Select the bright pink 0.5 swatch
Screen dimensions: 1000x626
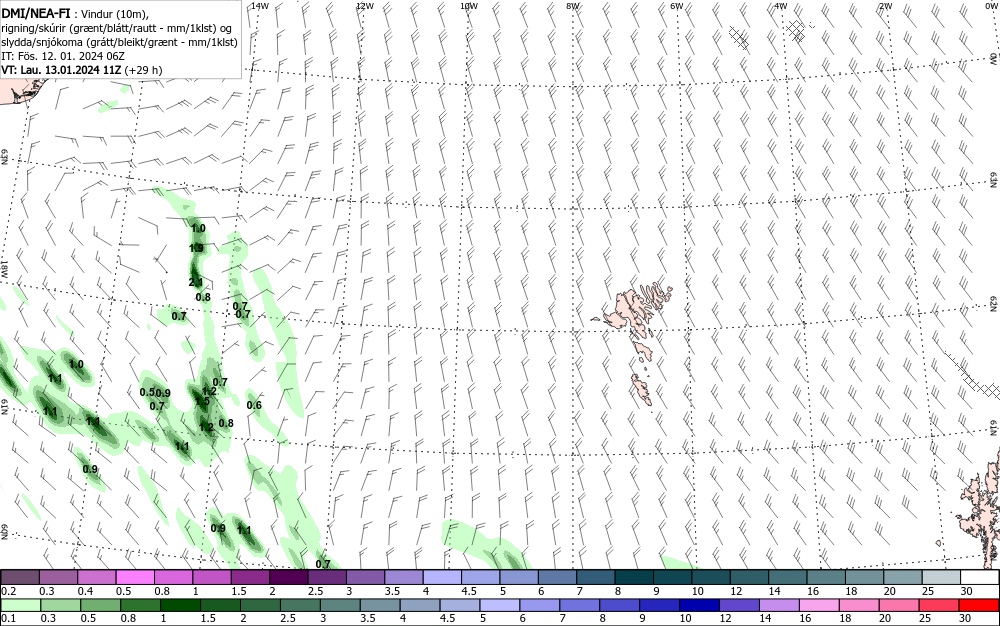click(x=135, y=578)
